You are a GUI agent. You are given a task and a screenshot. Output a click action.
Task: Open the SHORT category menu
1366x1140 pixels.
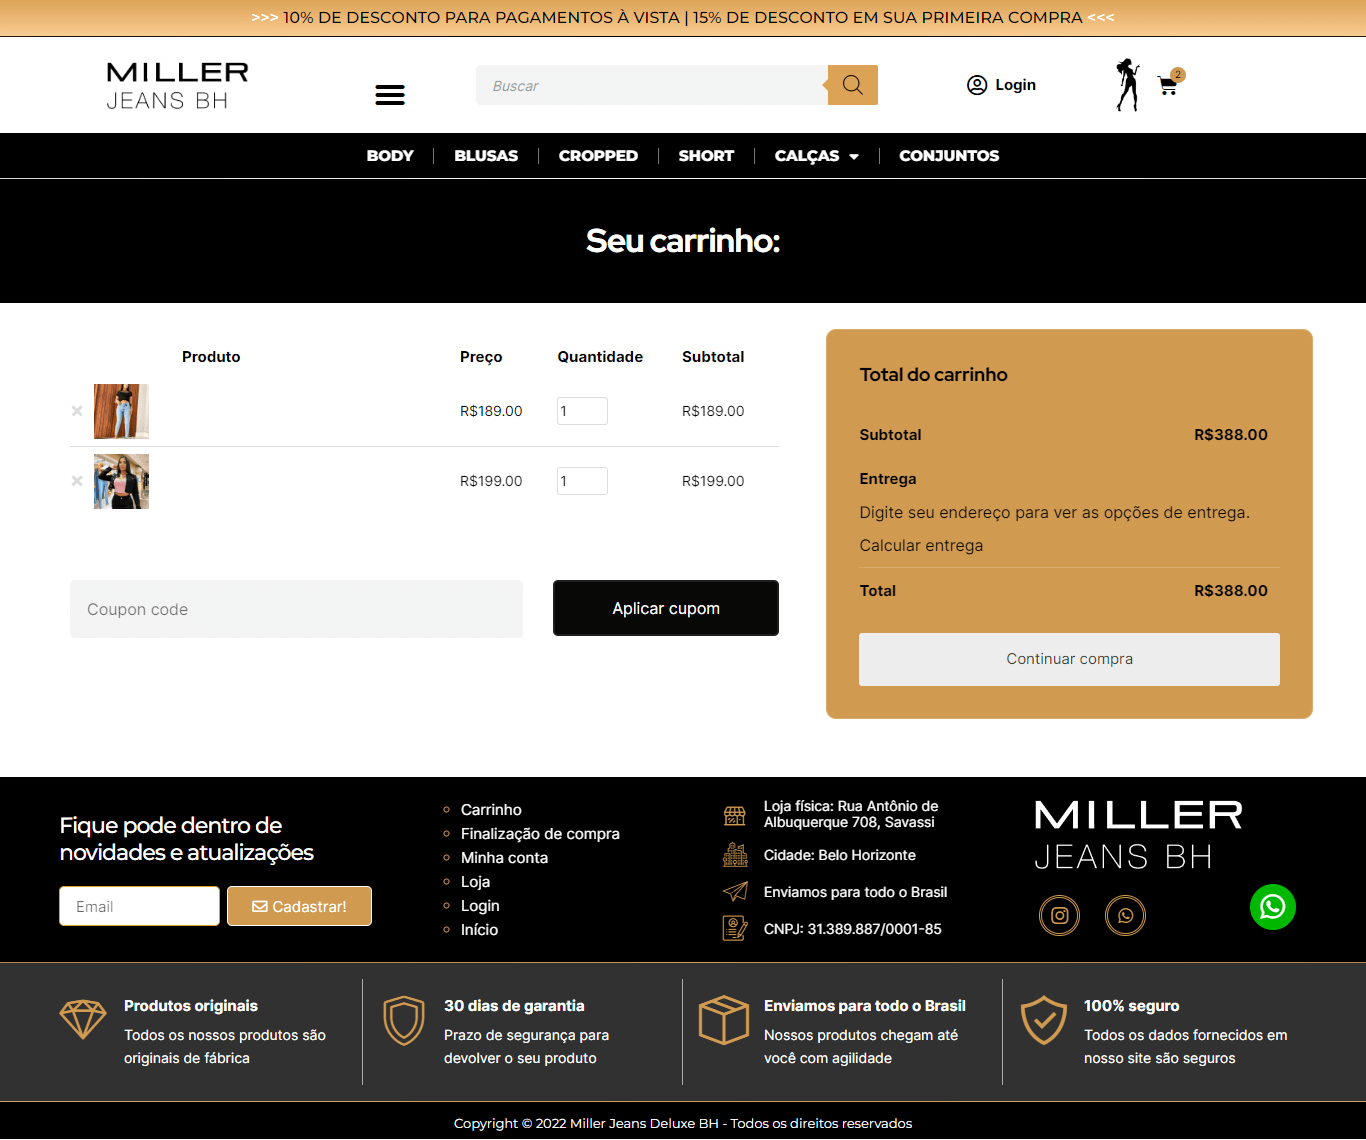pyautogui.click(x=706, y=156)
